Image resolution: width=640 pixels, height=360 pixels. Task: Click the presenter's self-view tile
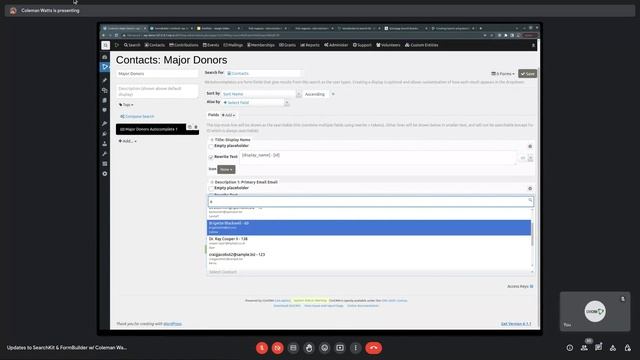[595, 311]
